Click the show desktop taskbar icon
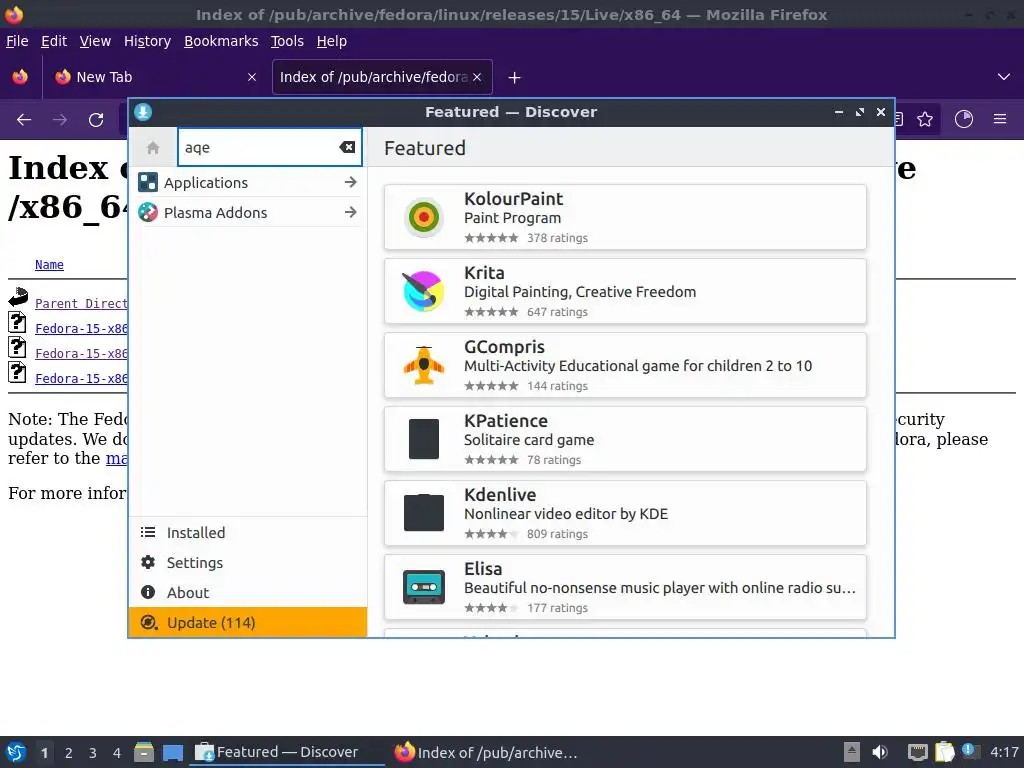The height and width of the screenshot is (768, 1024). pyautogui.click(x=173, y=752)
